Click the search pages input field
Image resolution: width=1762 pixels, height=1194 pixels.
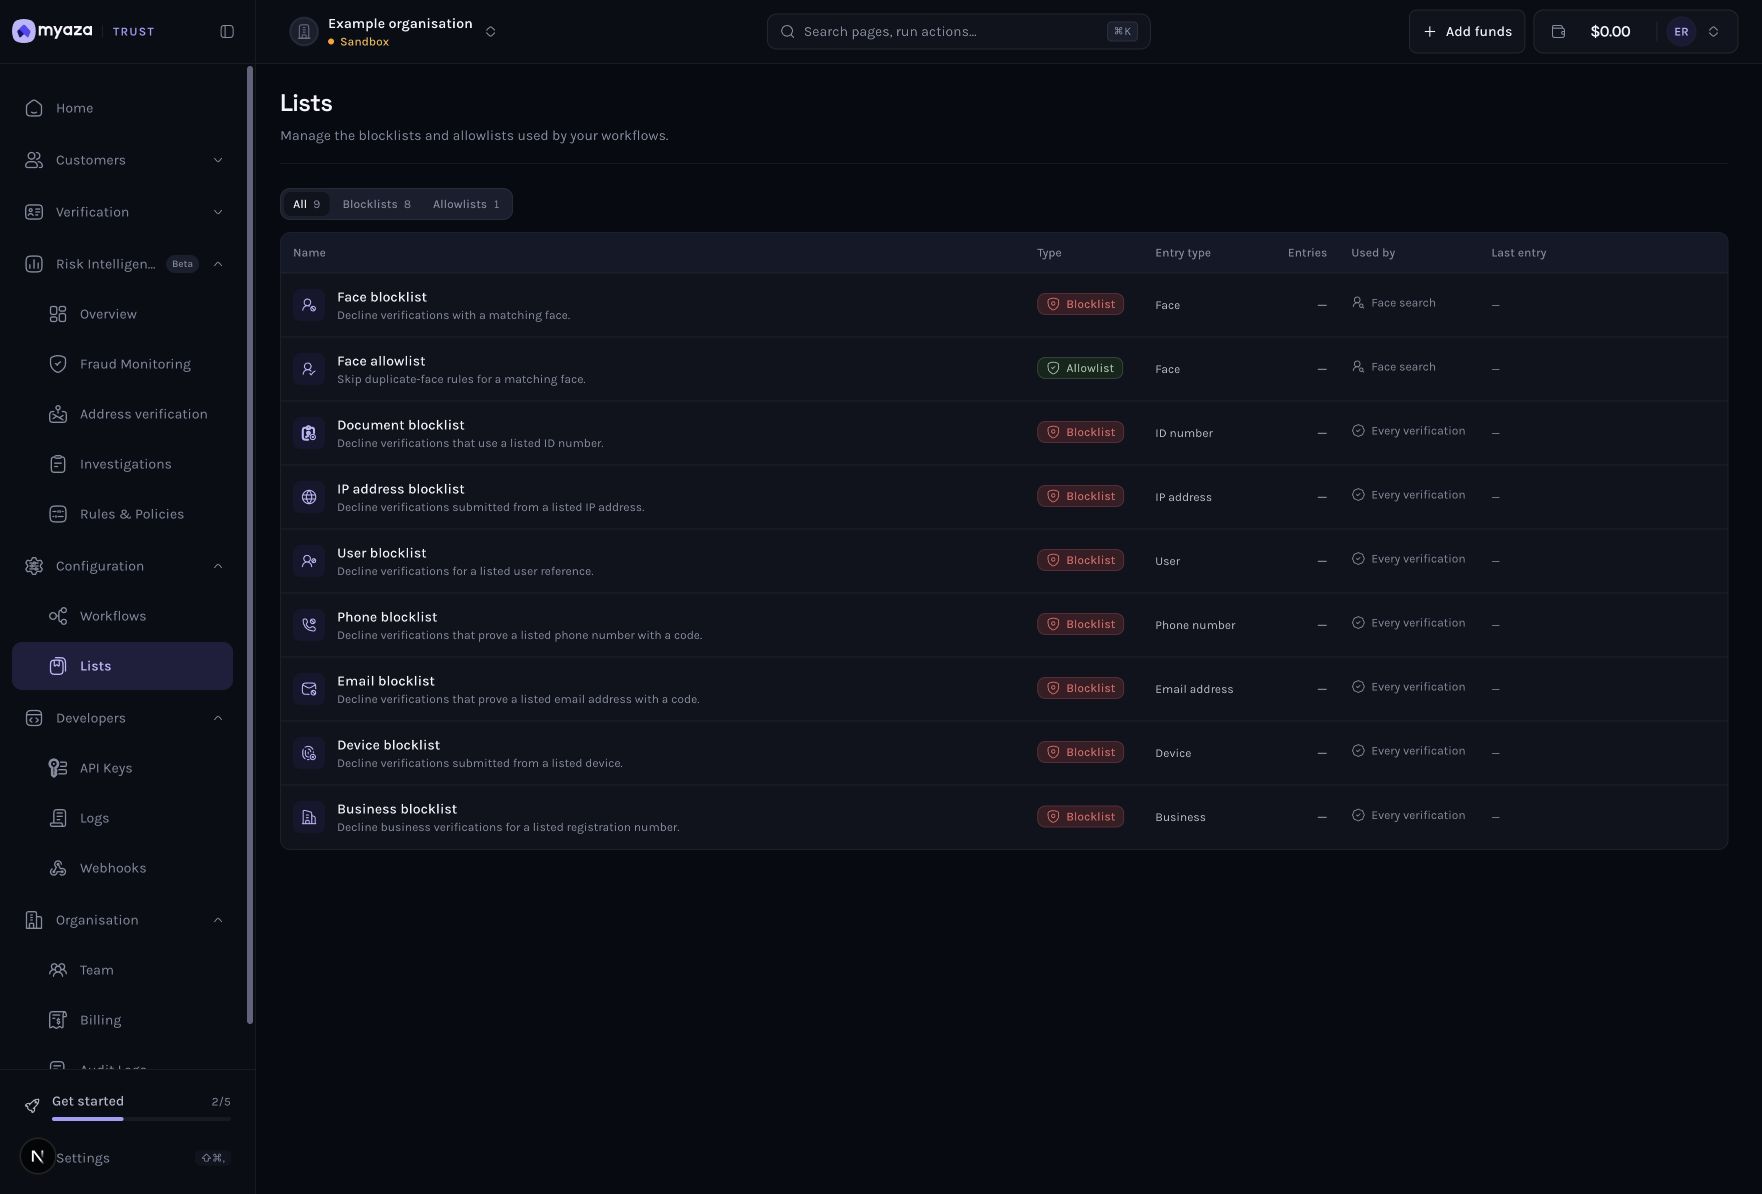pyautogui.click(x=958, y=31)
